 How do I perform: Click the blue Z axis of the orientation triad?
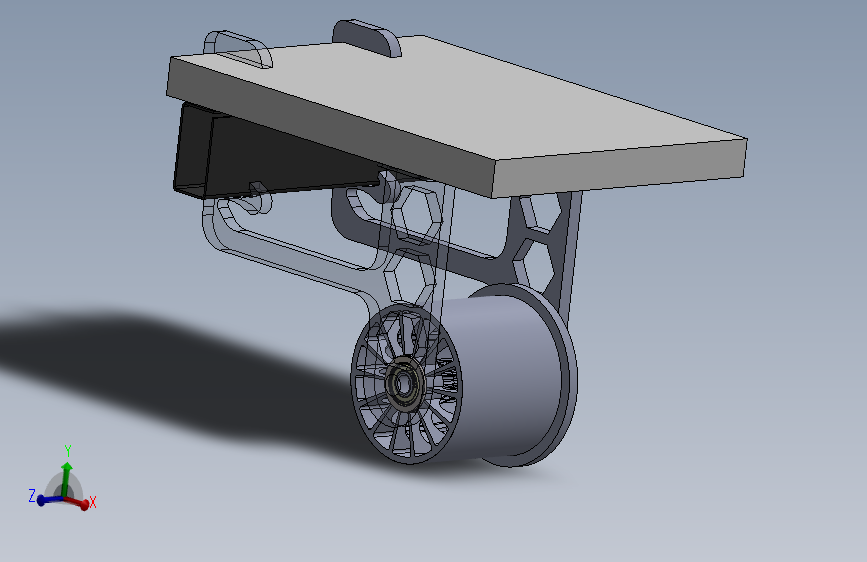point(50,499)
